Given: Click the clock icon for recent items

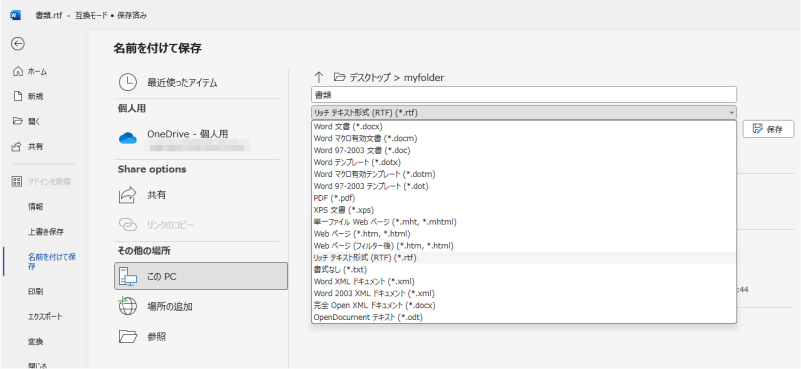Looking at the screenshot, I should [128, 82].
